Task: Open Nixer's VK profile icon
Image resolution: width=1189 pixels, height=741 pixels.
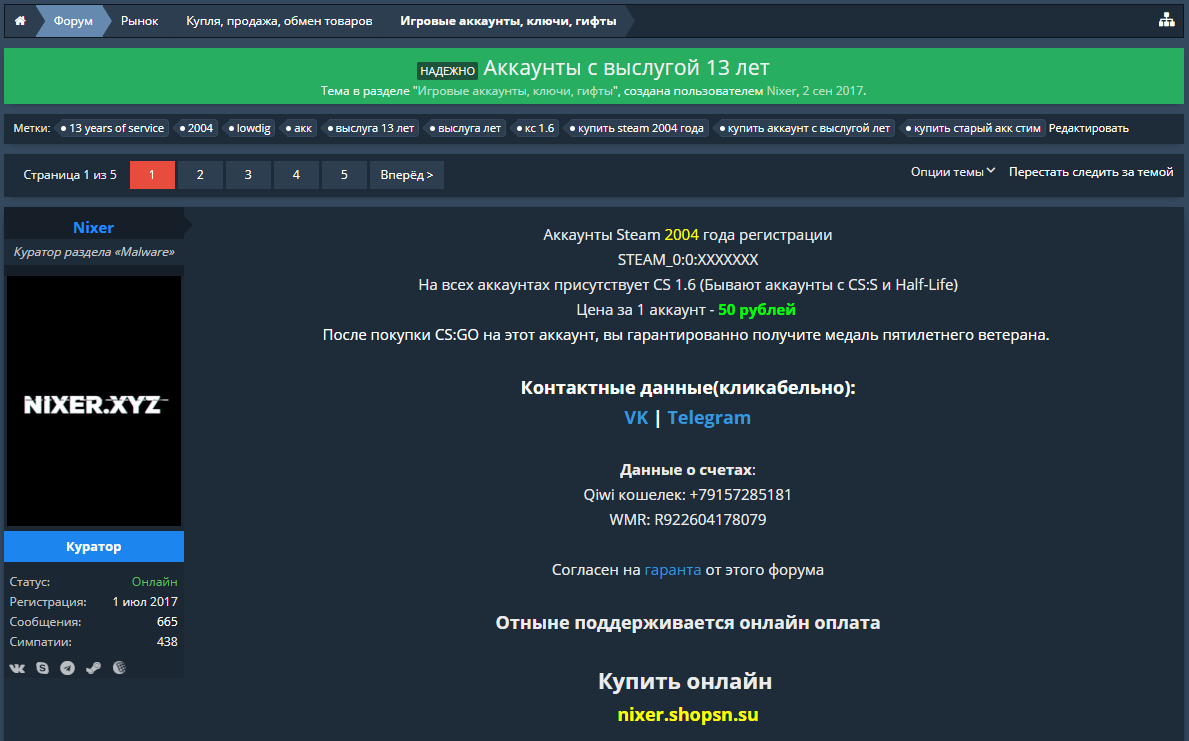Action: point(18,668)
